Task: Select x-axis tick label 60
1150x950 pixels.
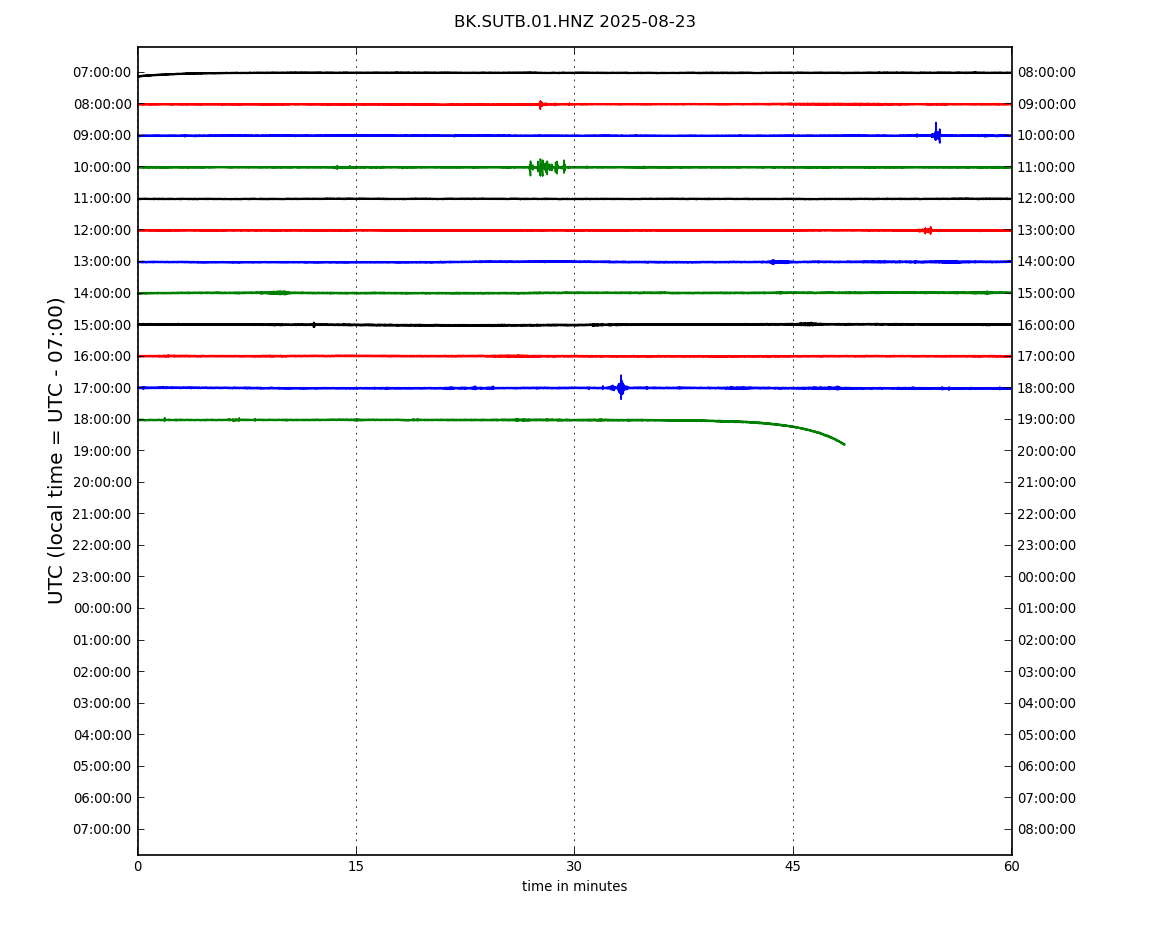Action: coord(1011,866)
